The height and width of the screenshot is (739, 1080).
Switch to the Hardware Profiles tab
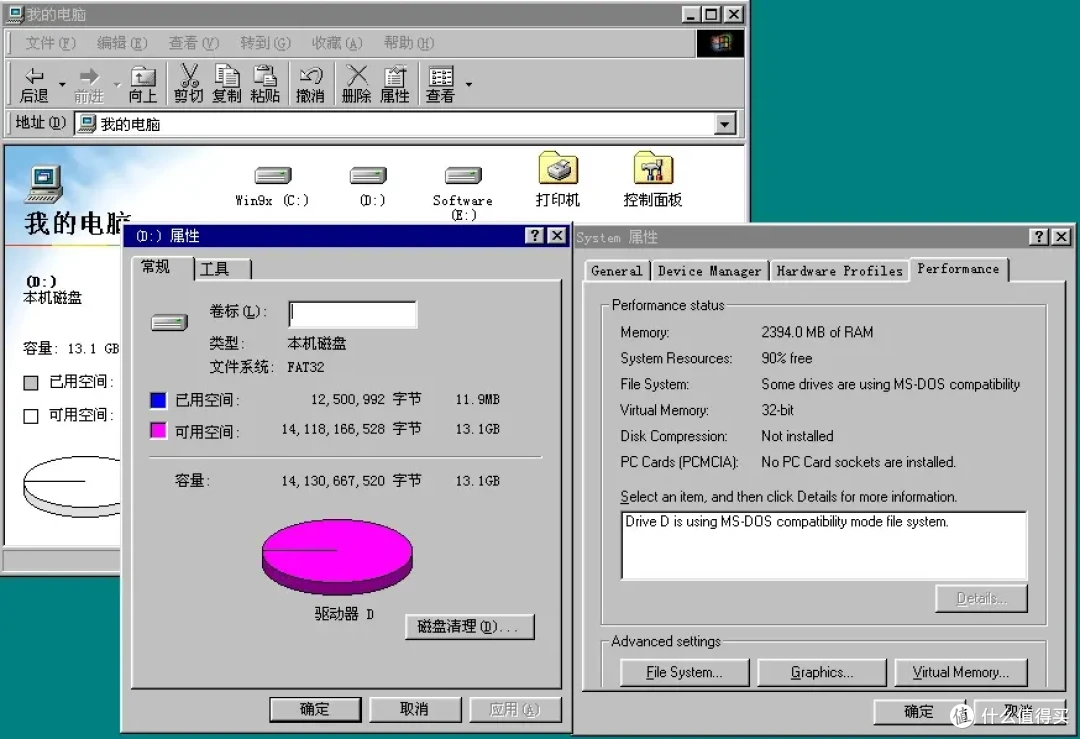point(839,271)
